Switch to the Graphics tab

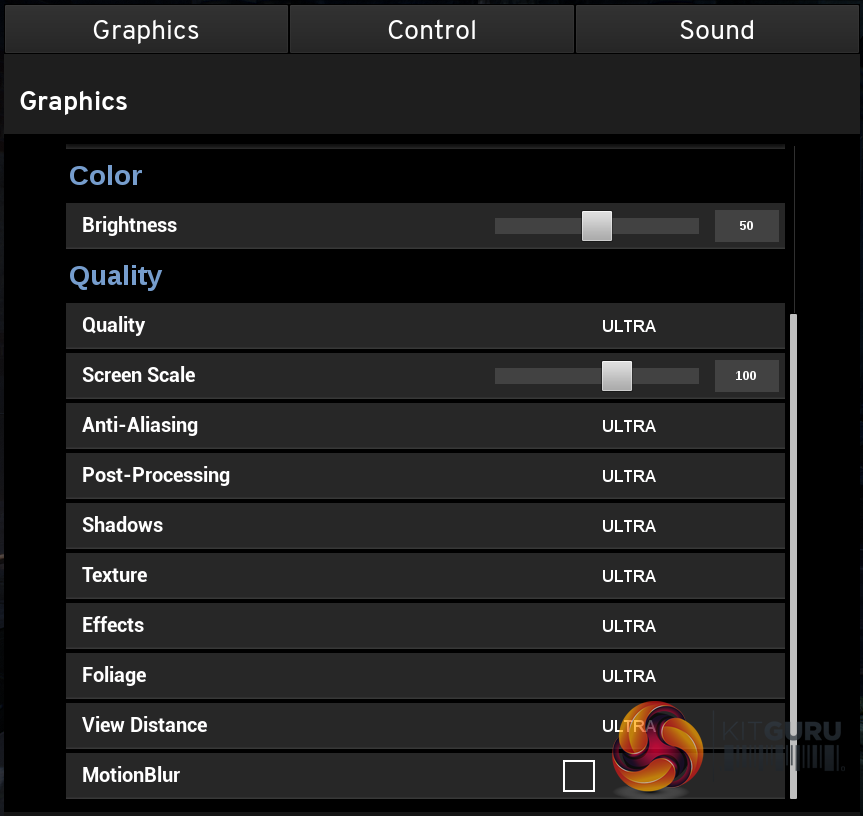tap(146, 30)
